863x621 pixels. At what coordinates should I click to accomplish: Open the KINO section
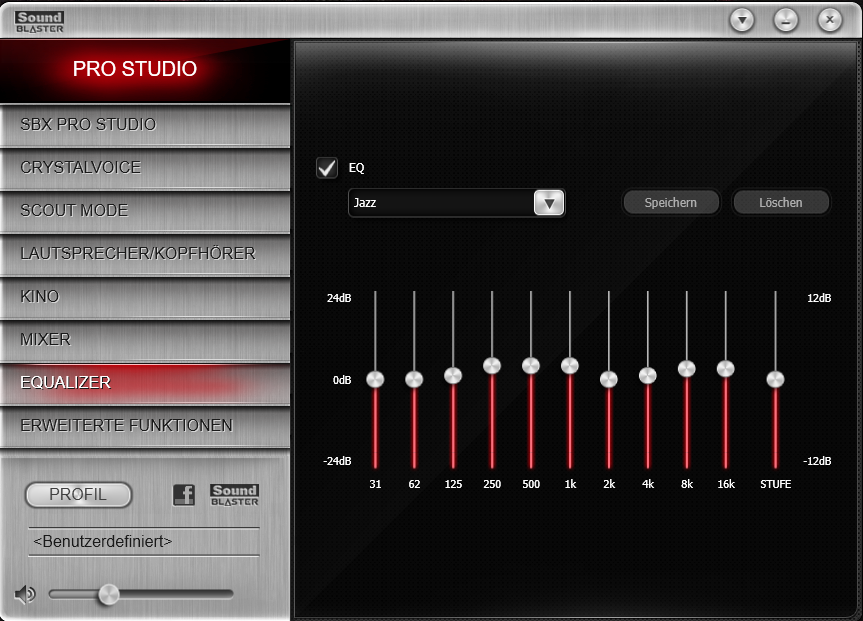[145, 297]
